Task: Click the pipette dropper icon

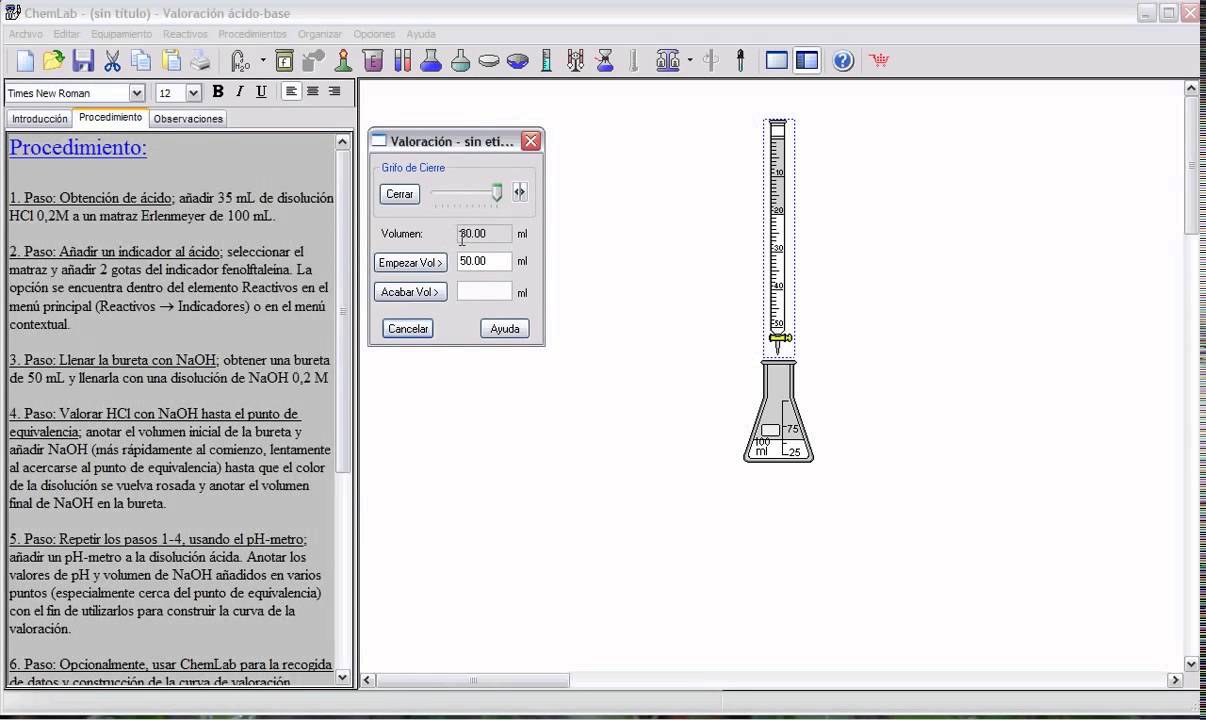Action: pyautogui.click(x=740, y=61)
